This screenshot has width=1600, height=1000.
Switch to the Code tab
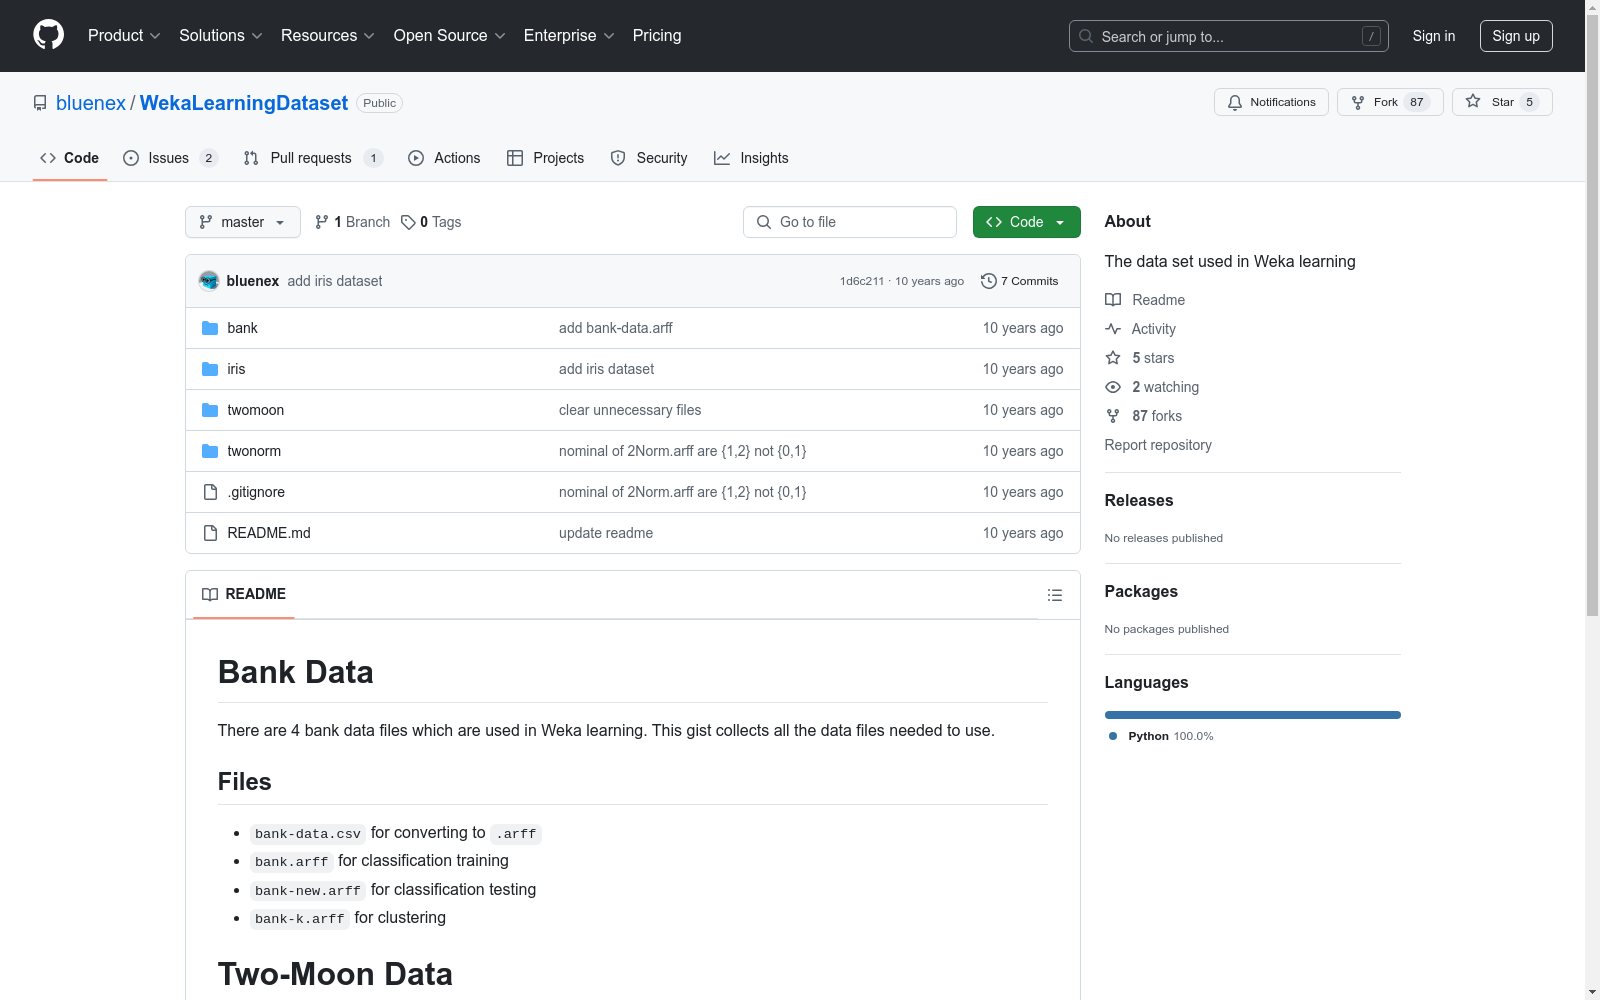coord(70,158)
